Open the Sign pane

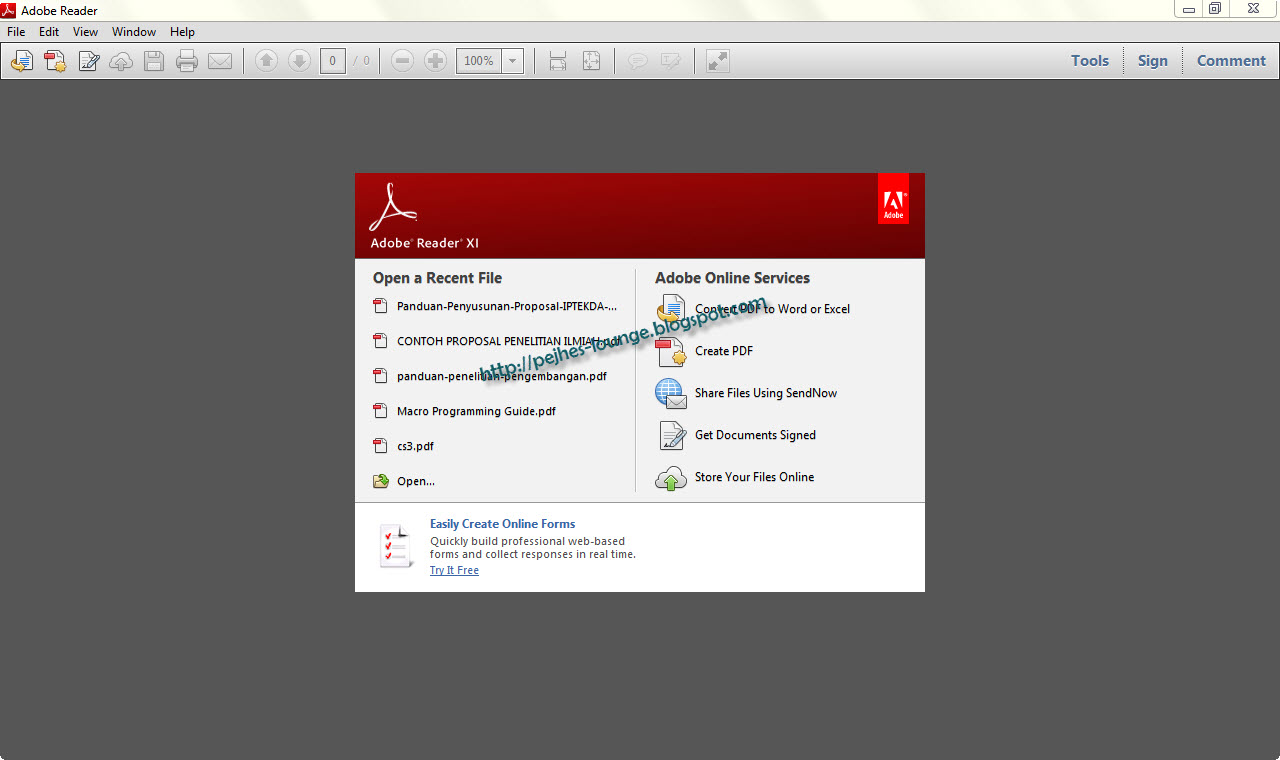click(x=1153, y=61)
